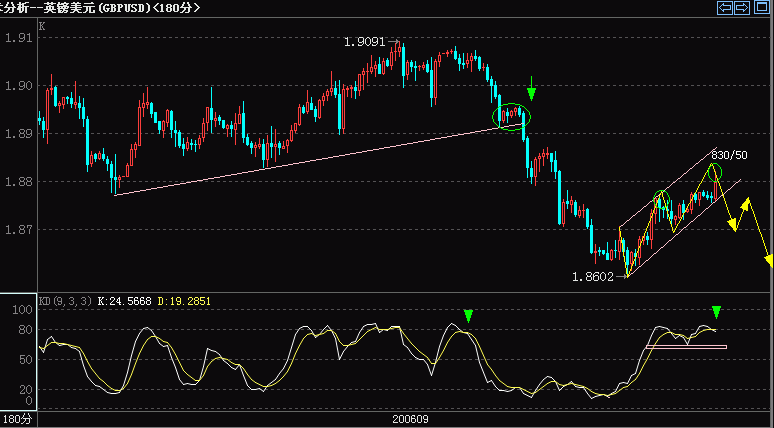This screenshot has width=774, height=428.
Task: Click the 1.90 price axis label
Action: pyautogui.click(x=18, y=86)
